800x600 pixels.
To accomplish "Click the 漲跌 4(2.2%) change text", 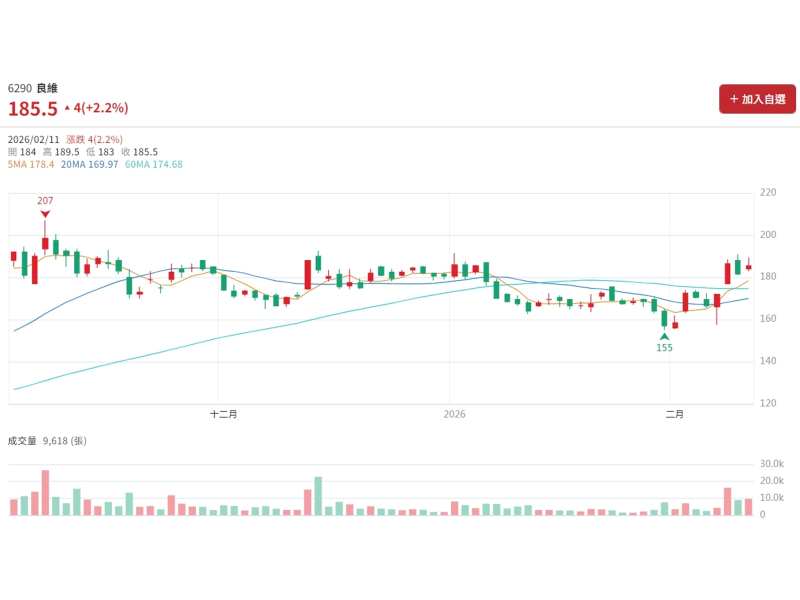I will click(x=94, y=139).
